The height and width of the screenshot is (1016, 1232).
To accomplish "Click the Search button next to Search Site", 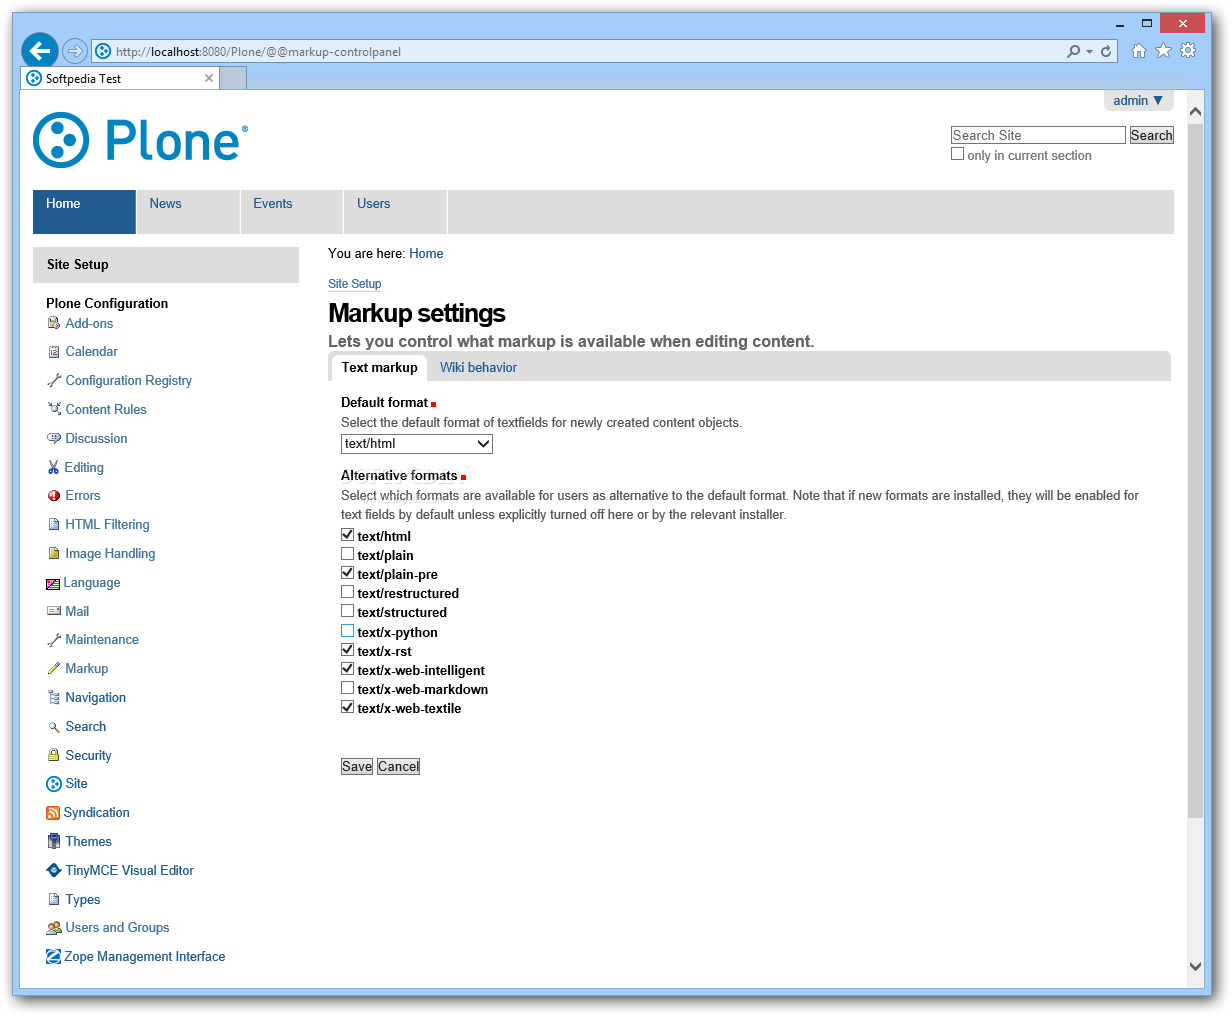I will [x=1151, y=135].
